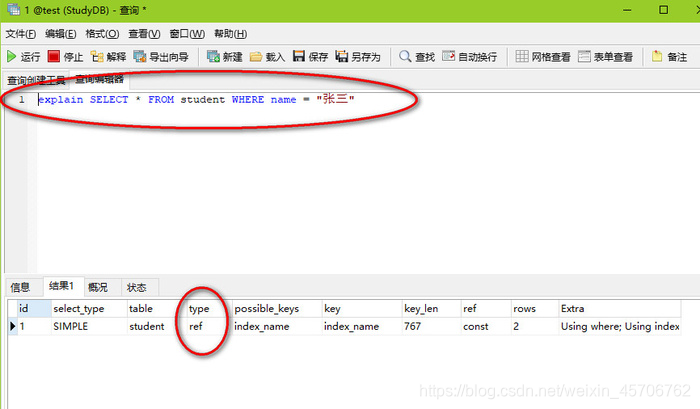This screenshot has height=409, width=700.
Task: Select index_name under possible_keys
Action: pos(277,326)
